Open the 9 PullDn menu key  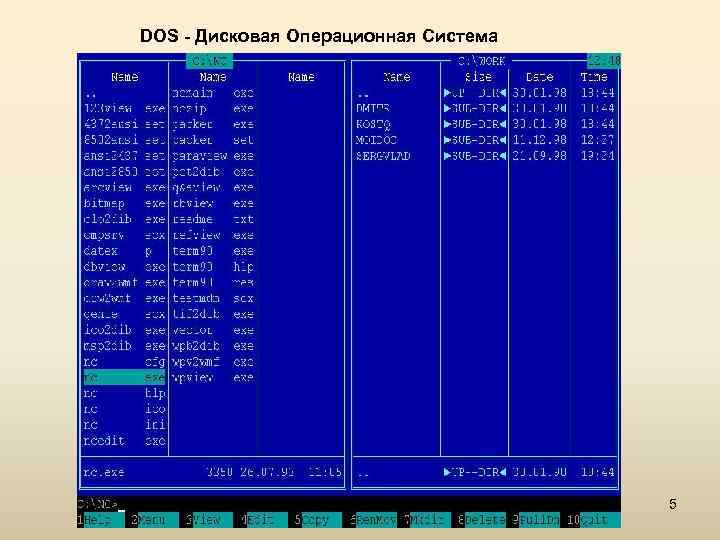[536, 520]
